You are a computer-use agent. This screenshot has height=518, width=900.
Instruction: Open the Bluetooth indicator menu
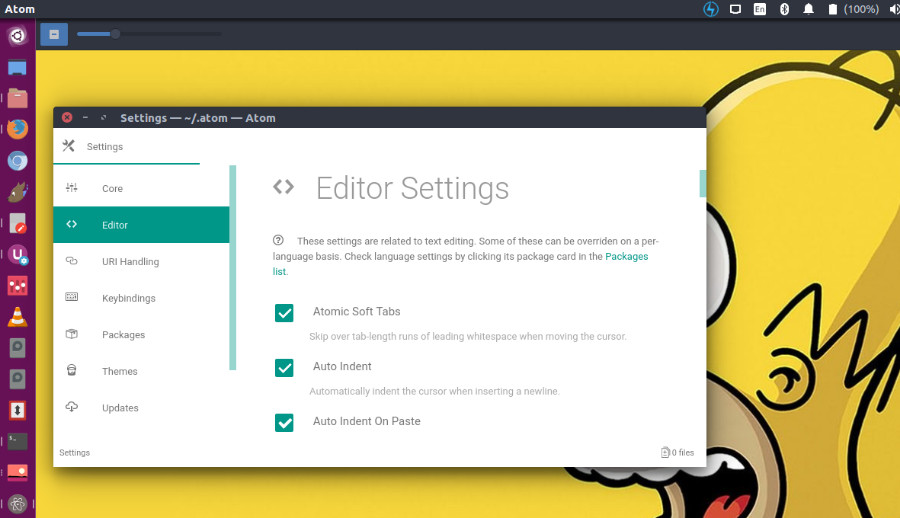pos(784,9)
